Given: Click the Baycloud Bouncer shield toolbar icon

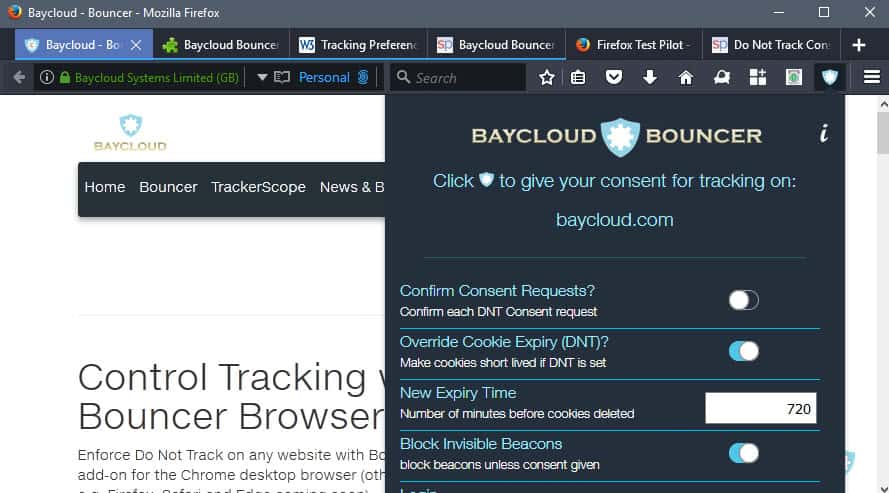Looking at the screenshot, I should pos(829,77).
